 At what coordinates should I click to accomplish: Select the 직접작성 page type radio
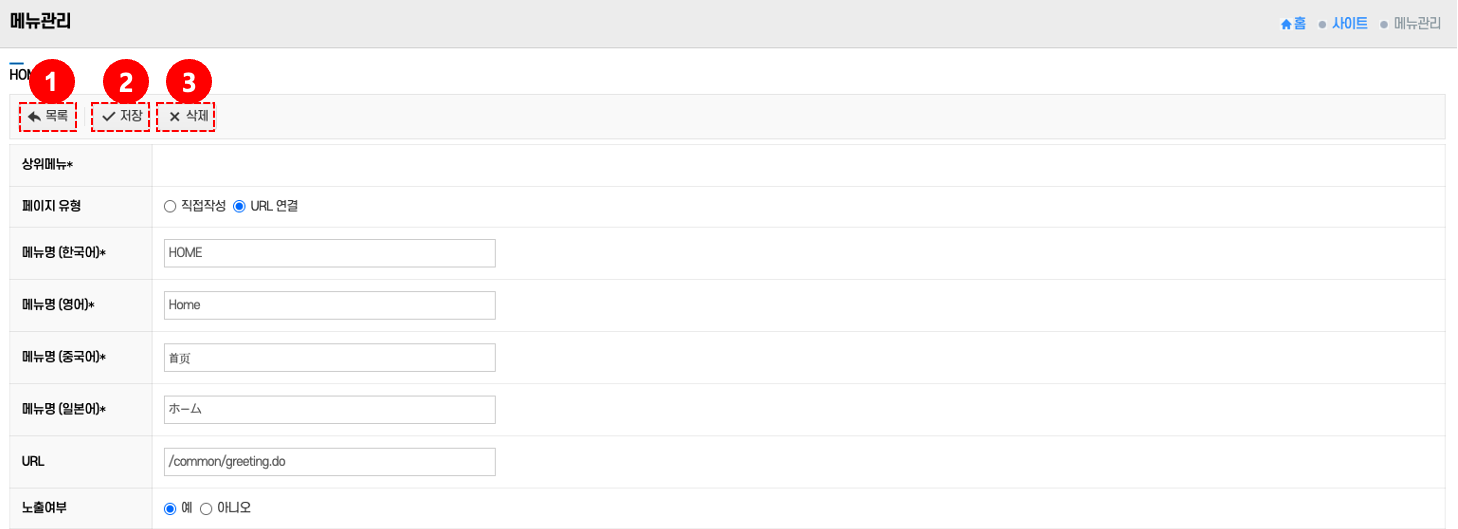click(170, 207)
